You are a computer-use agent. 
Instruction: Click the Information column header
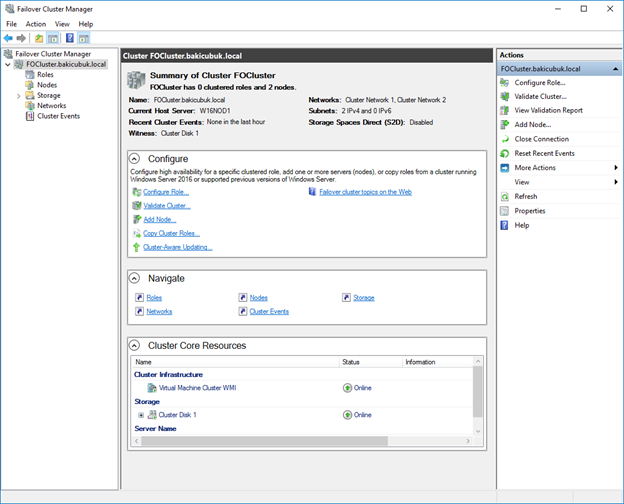click(x=438, y=362)
